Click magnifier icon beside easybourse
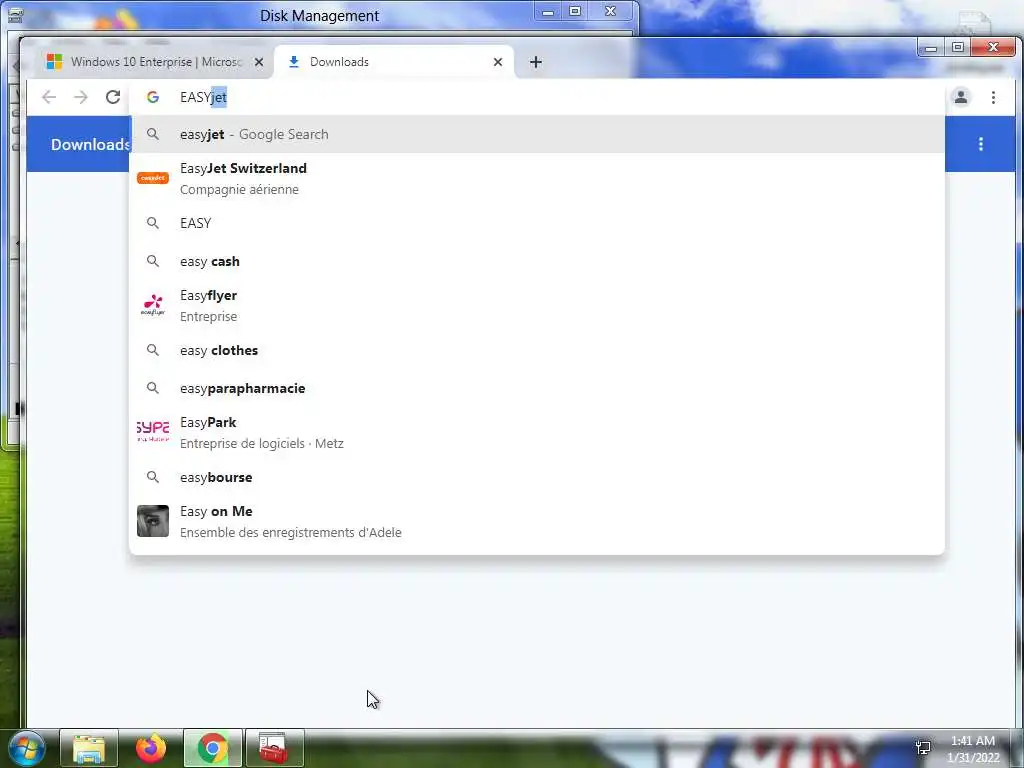 [x=153, y=477]
